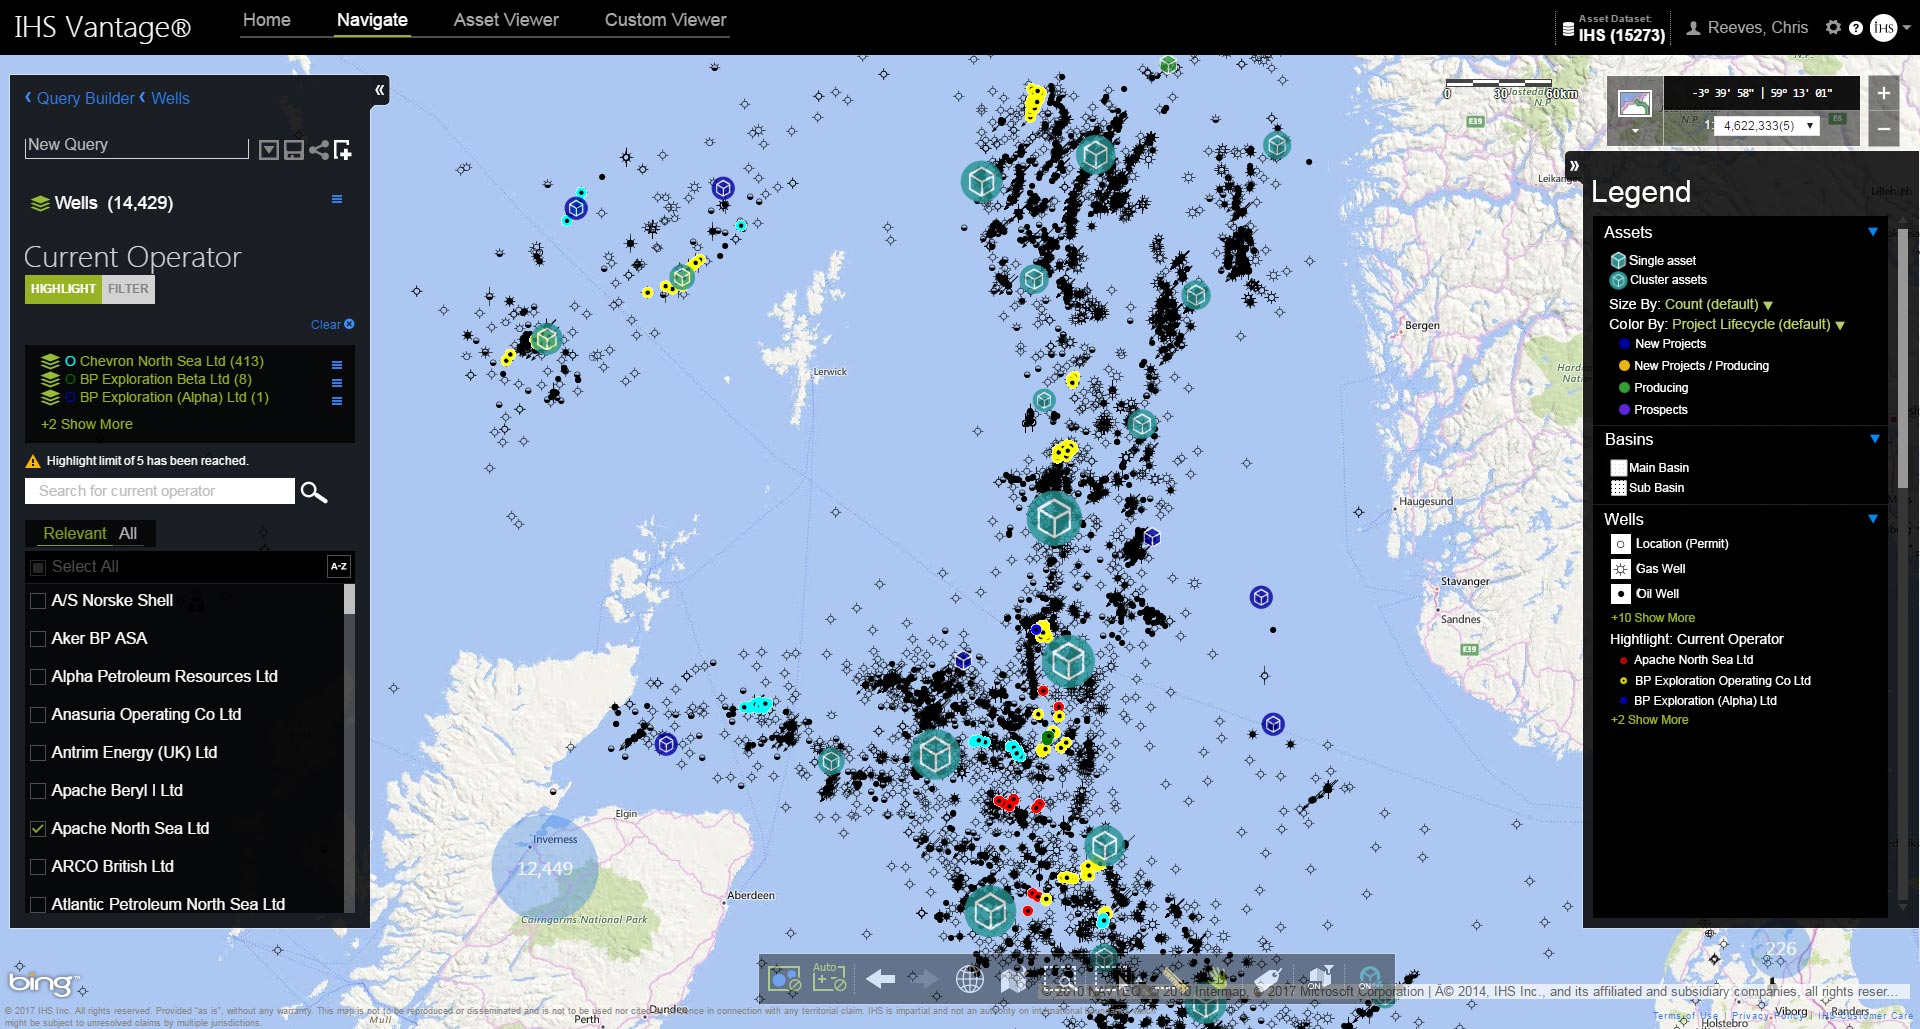Switch operator mode to FILTER
Image resolution: width=1920 pixels, height=1029 pixels.
click(x=128, y=289)
